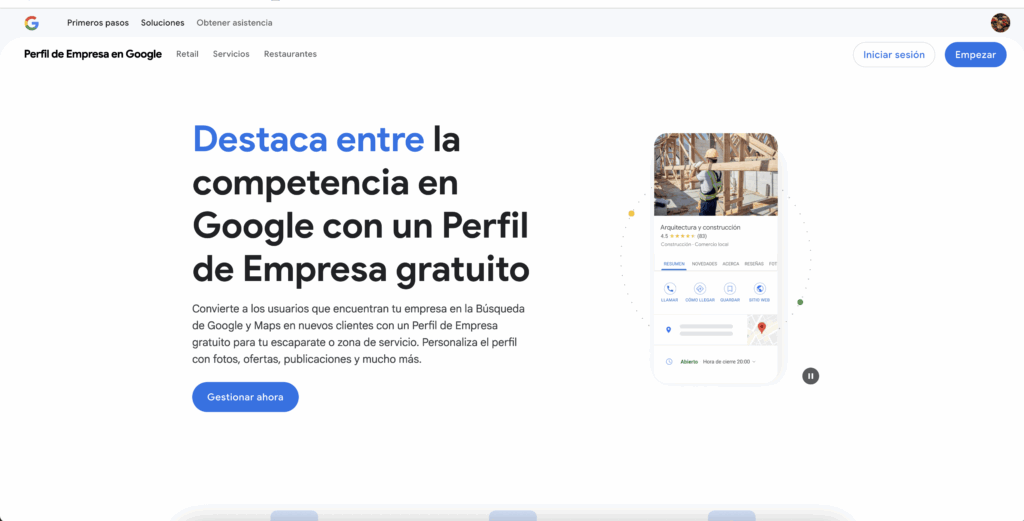Switch to the Novedades tab

[704, 264]
